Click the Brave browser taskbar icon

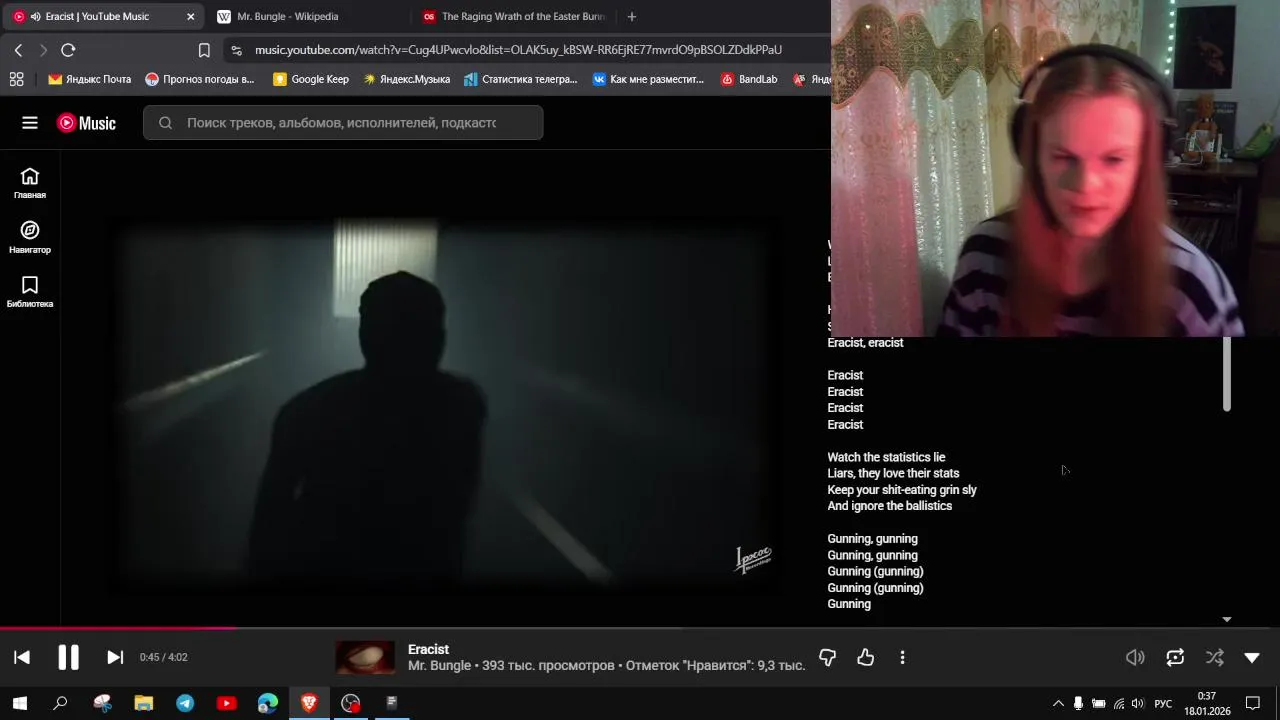tap(309, 703)
